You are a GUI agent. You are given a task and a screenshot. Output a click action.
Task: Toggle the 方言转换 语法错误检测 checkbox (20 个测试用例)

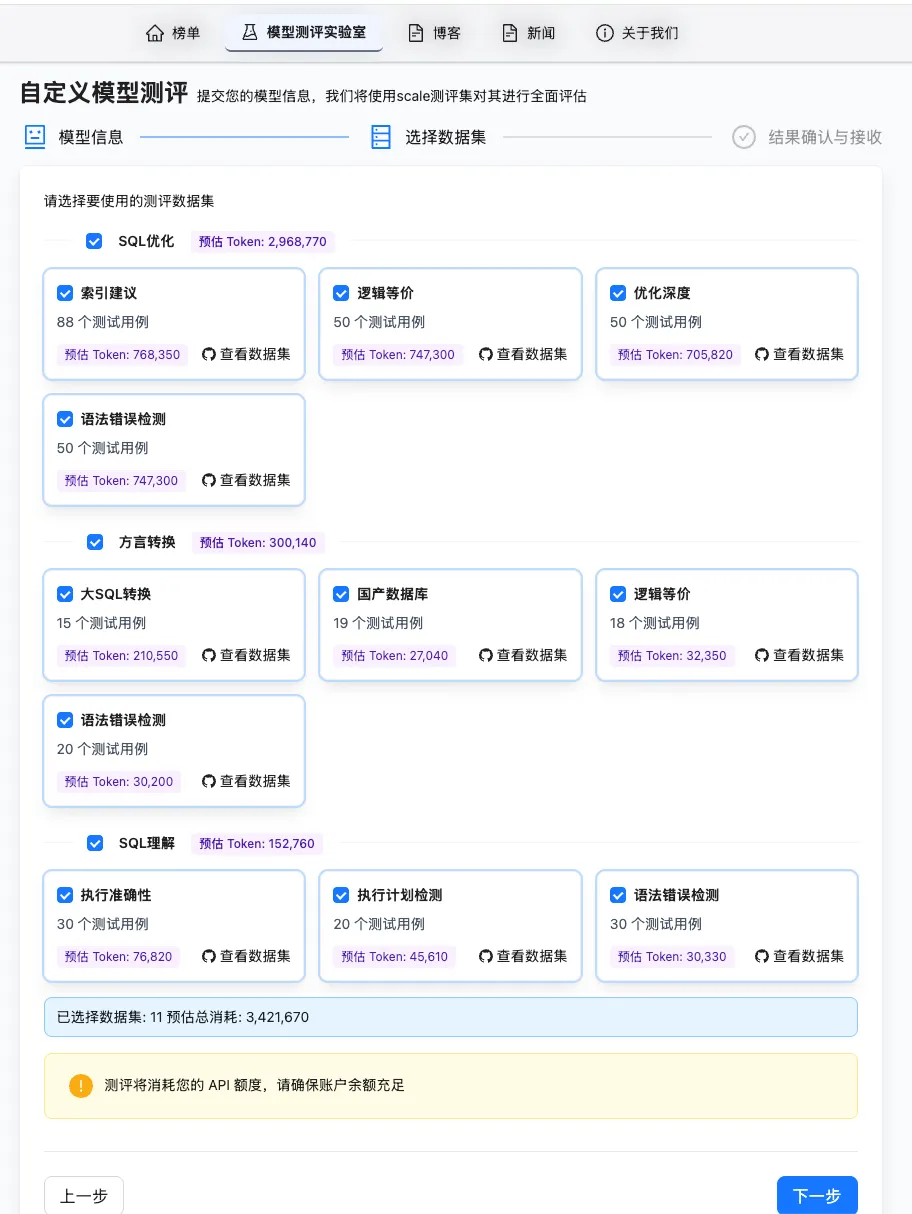[x=65, y=720]
